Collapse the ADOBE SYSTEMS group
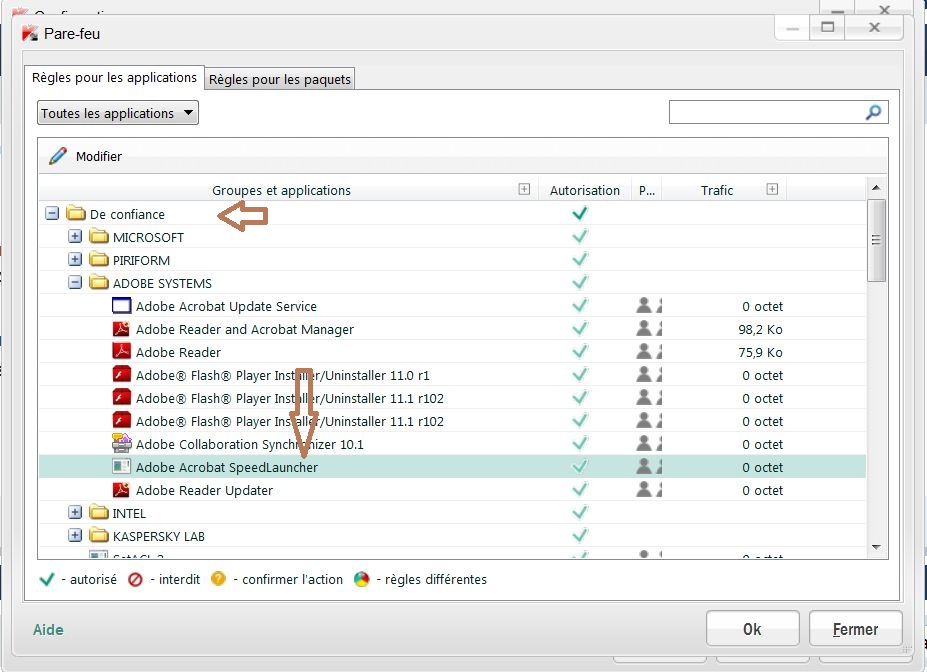Screen dimensions: 927x672 click(75, 283)
